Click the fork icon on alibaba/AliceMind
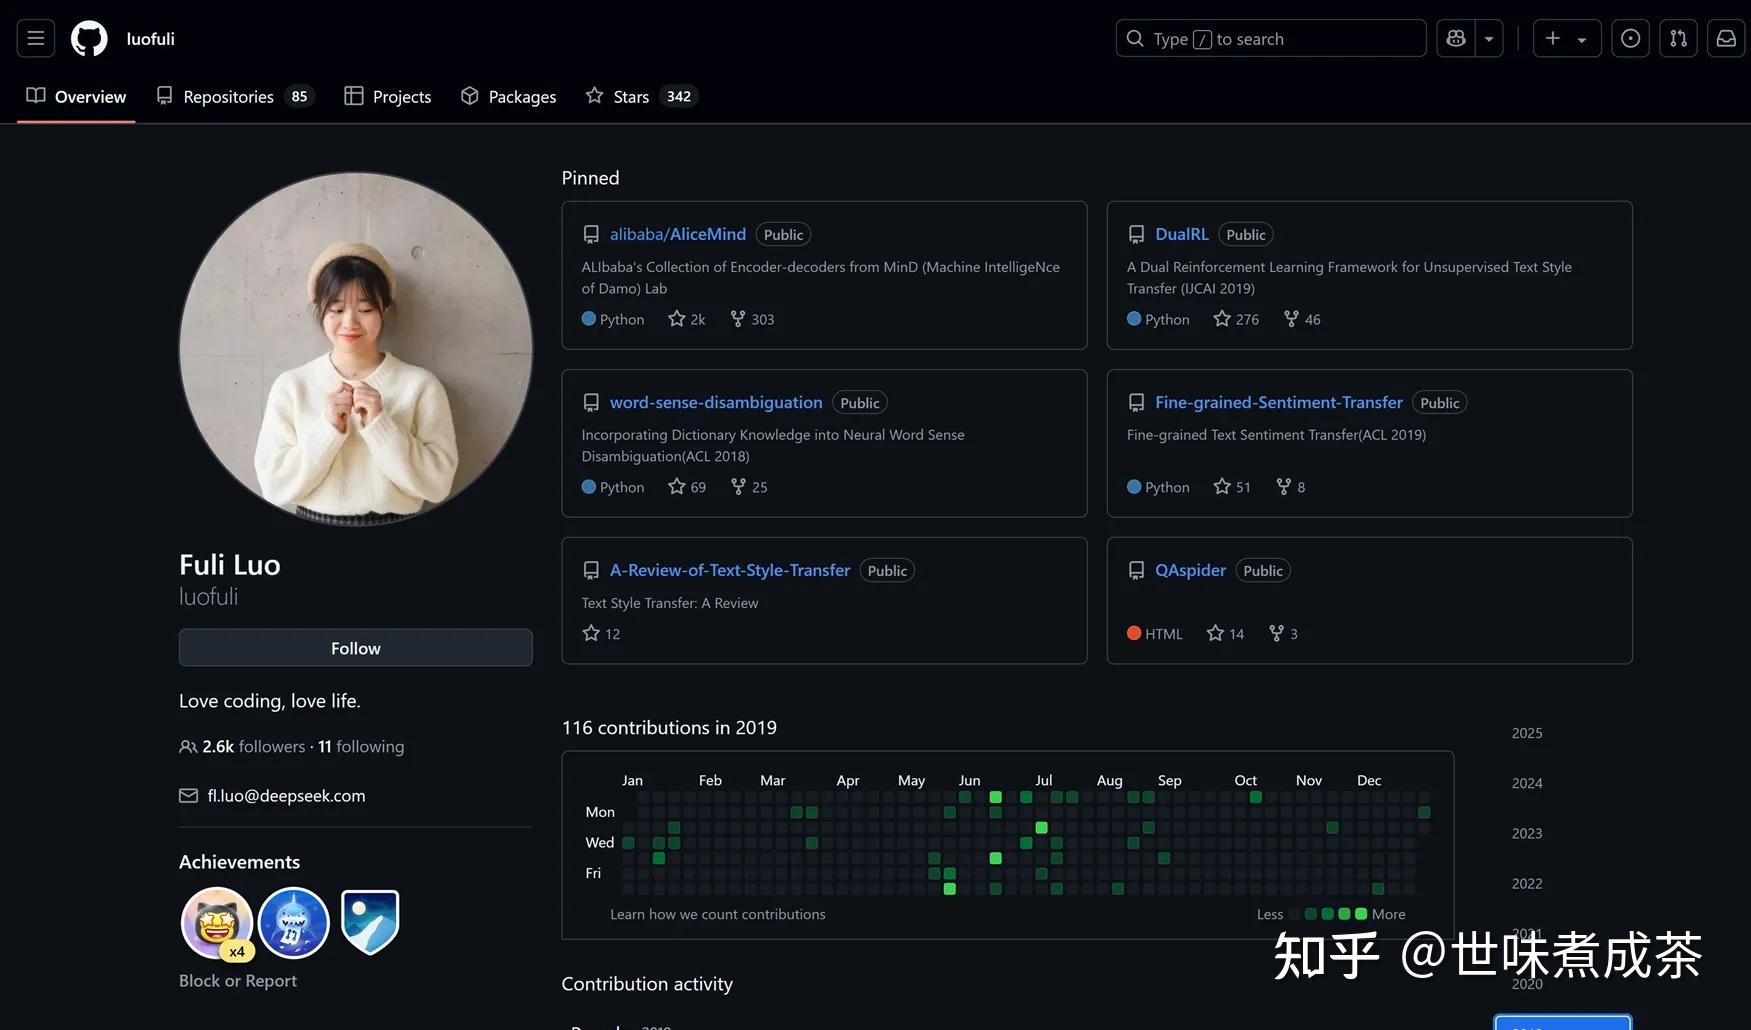 tap(736, 318)
